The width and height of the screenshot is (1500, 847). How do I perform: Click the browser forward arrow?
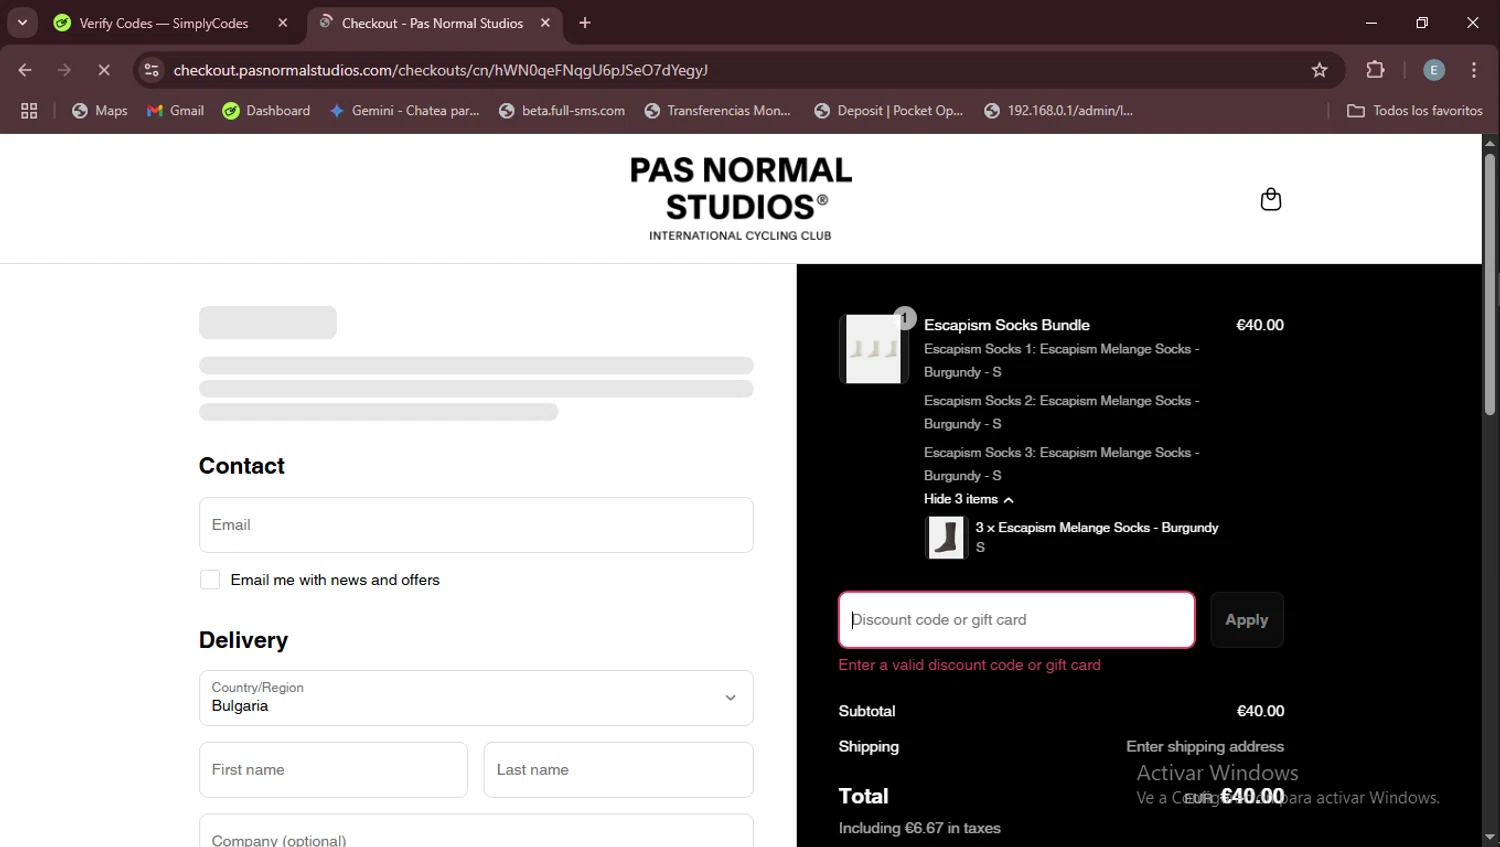pyautogui.click(x=64, y=70)
